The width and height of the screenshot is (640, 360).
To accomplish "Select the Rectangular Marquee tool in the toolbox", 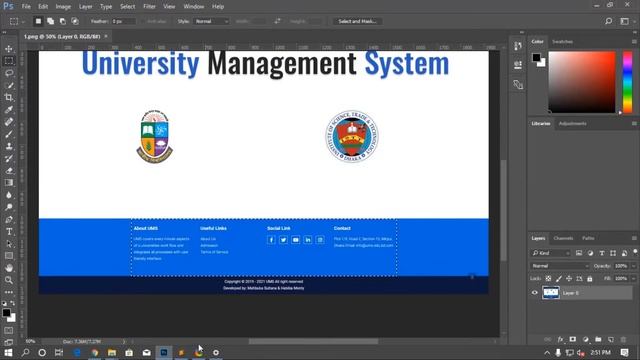I will pos(9,61).
